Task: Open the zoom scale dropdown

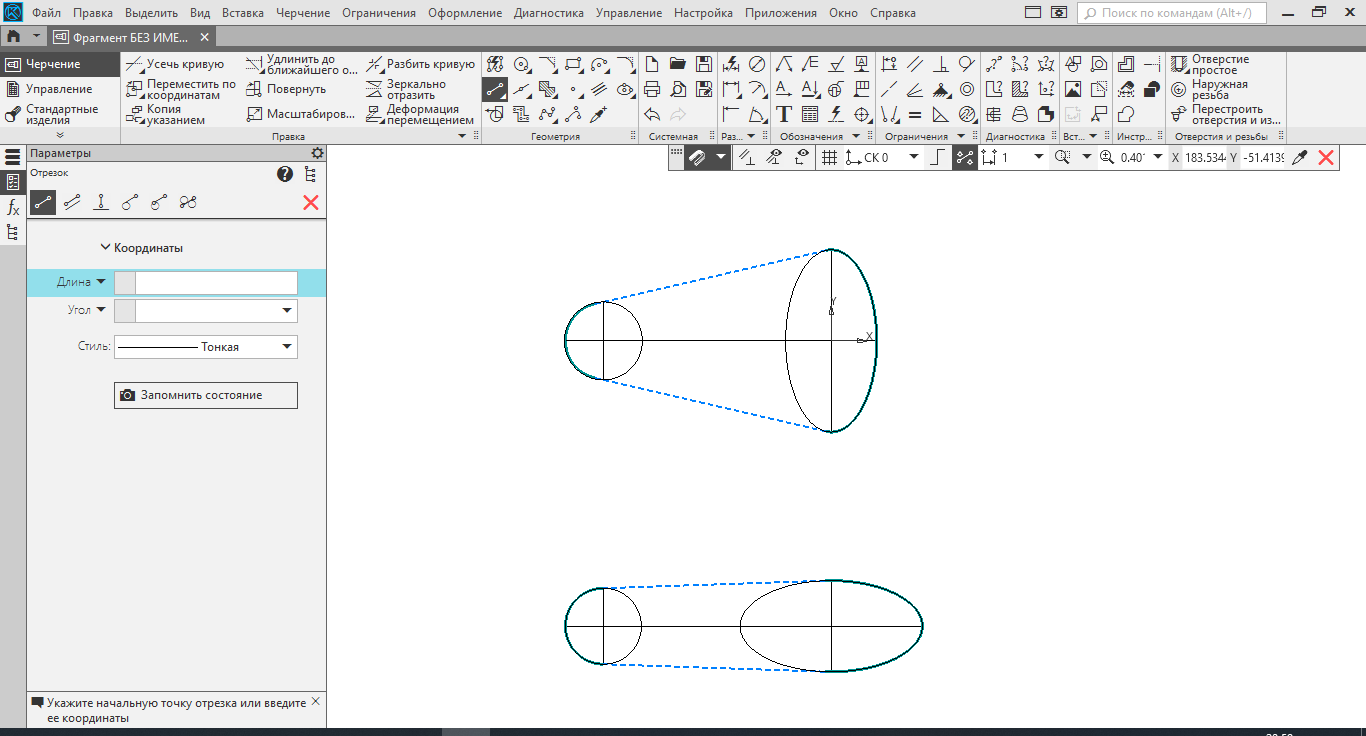Action: tap(1158, 157)
